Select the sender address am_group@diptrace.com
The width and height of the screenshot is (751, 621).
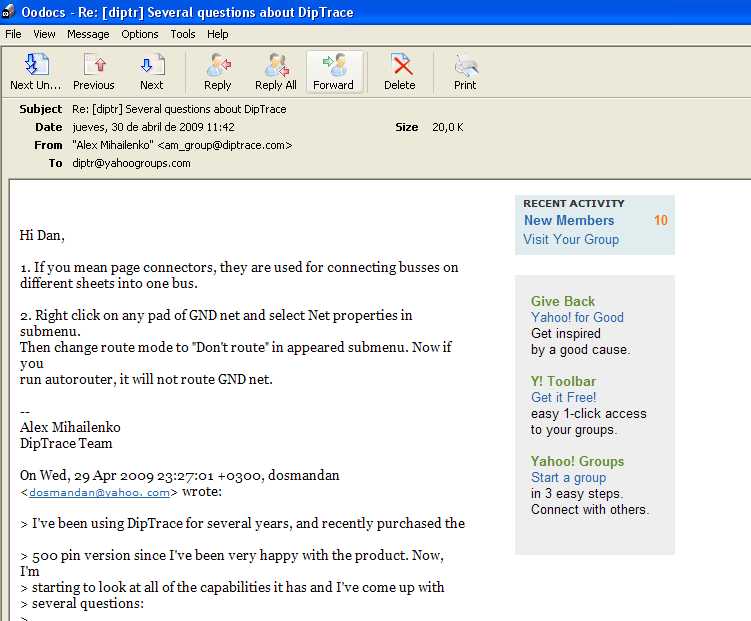pos(225,145)
